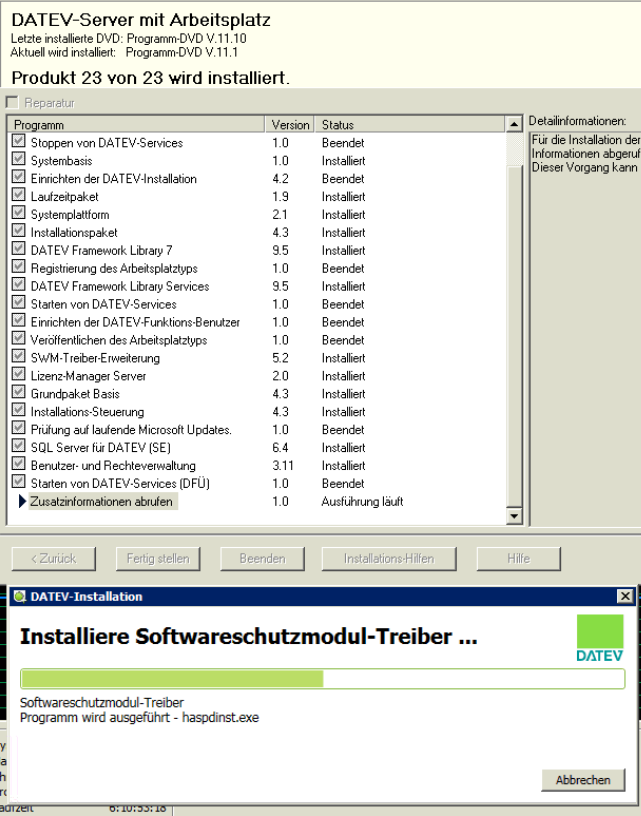
Task: Click the Ausführung läuft status text
Action: click(362, 502)
